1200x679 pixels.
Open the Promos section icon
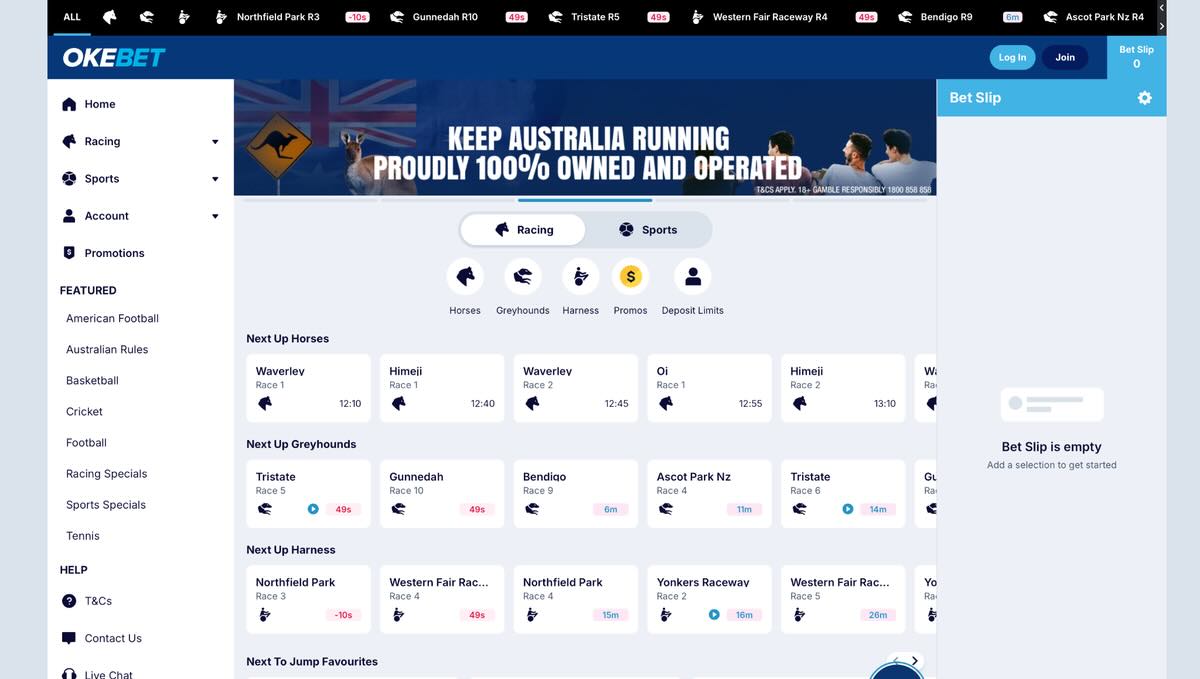click(630, 276)
